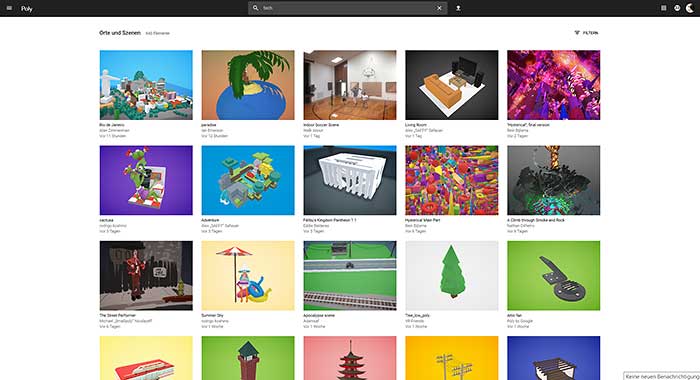Open the Apocalypse scene thumbnail
This screenshot has width=700, height=380.
350,276
